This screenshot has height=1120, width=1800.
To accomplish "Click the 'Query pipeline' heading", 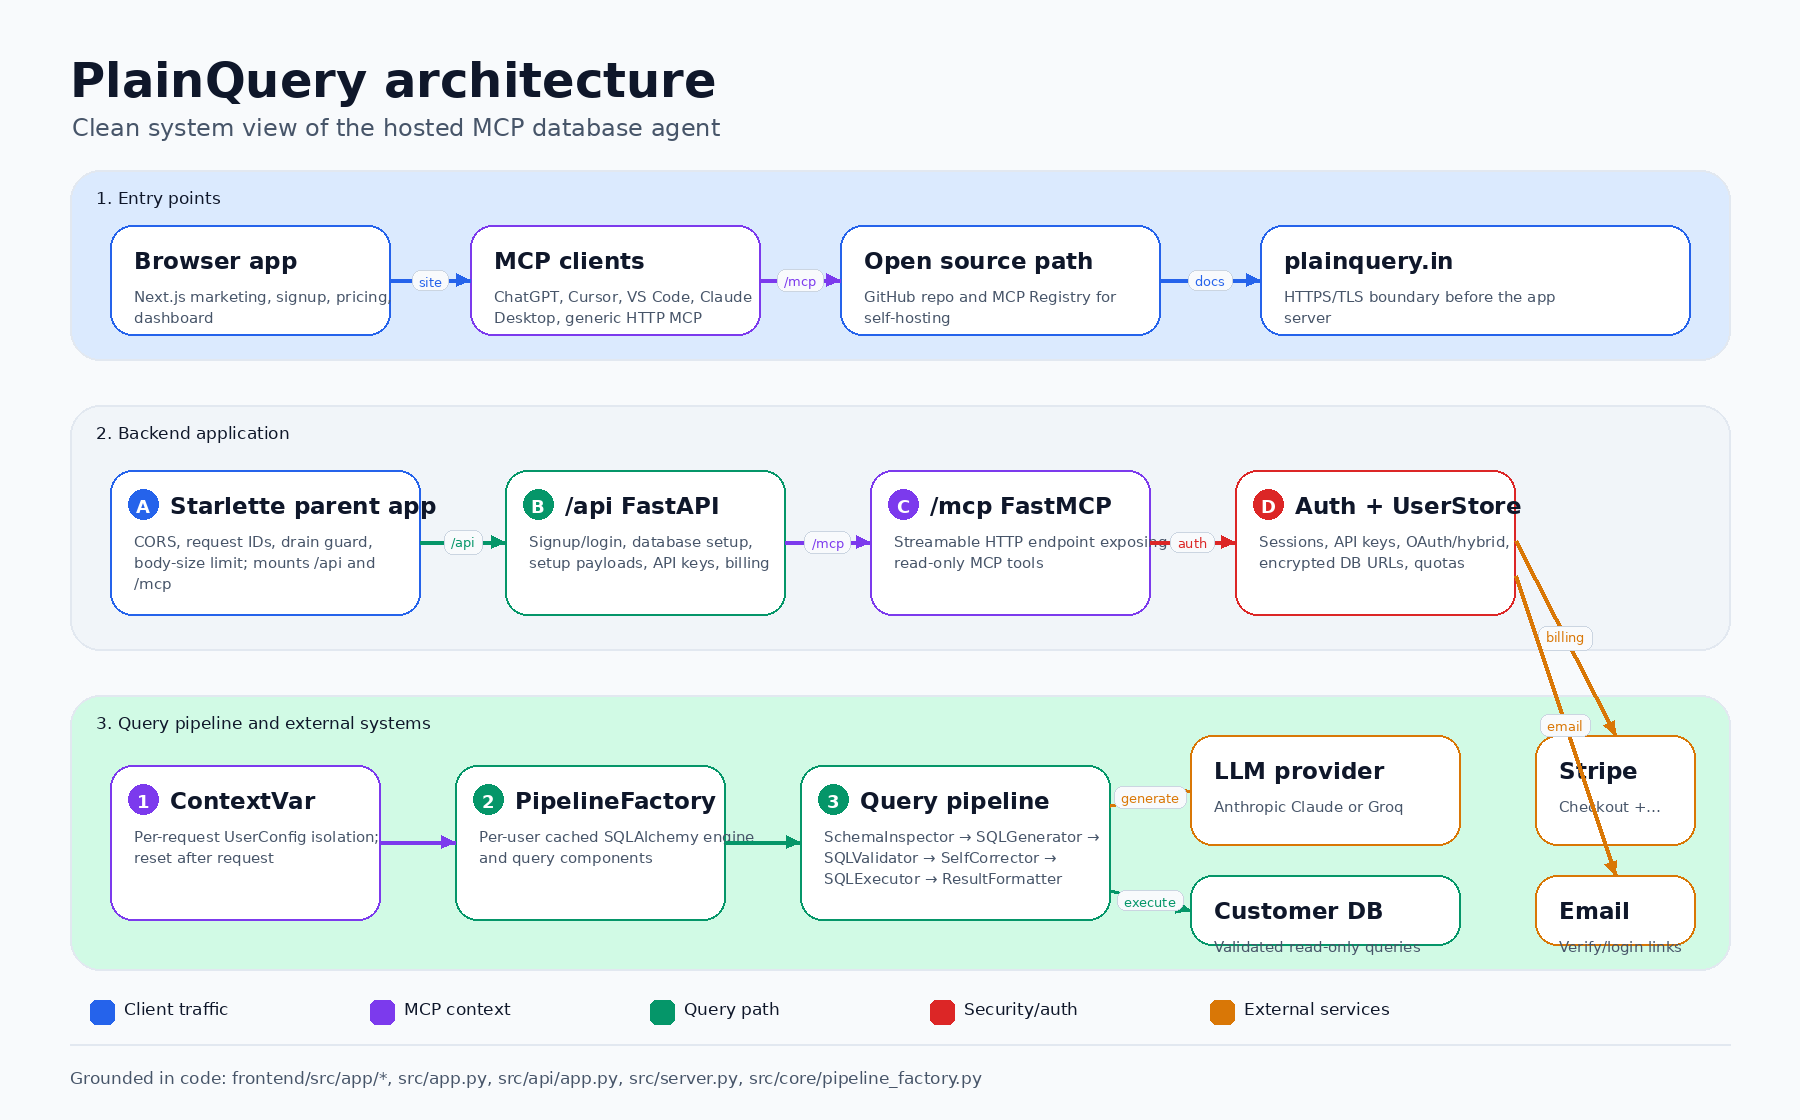I will tap(955, 801).
